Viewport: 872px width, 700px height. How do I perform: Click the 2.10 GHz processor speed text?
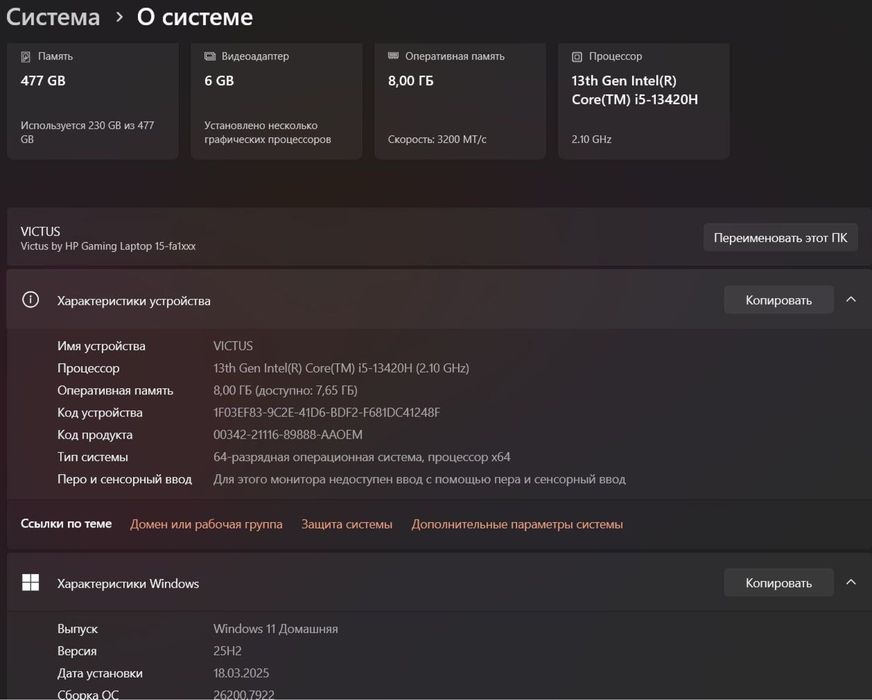click(591, 140)
